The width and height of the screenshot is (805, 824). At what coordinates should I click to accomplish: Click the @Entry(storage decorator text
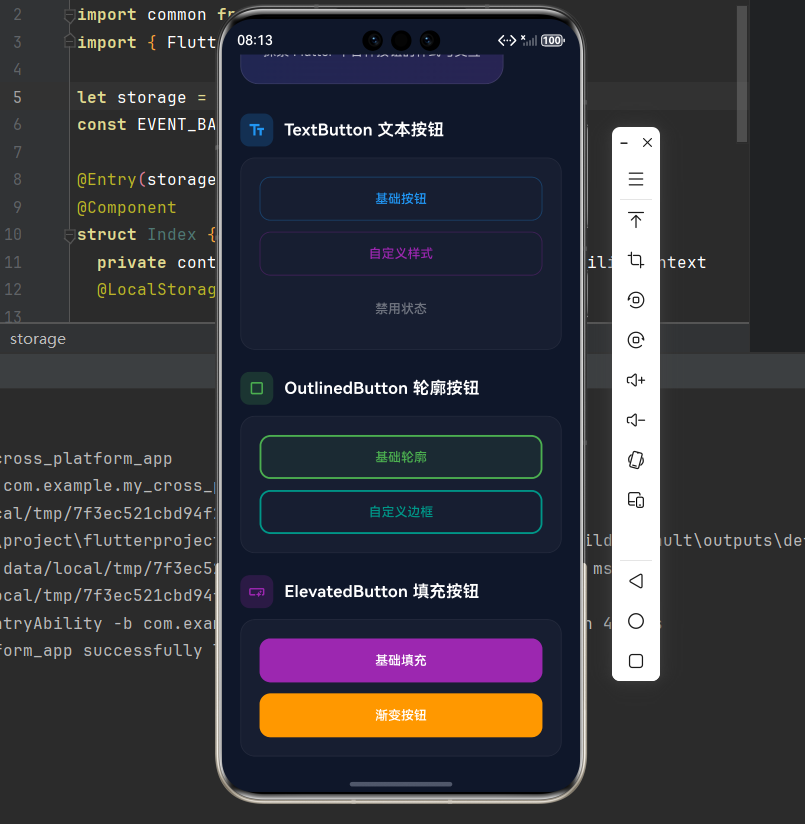pos(147,180)
